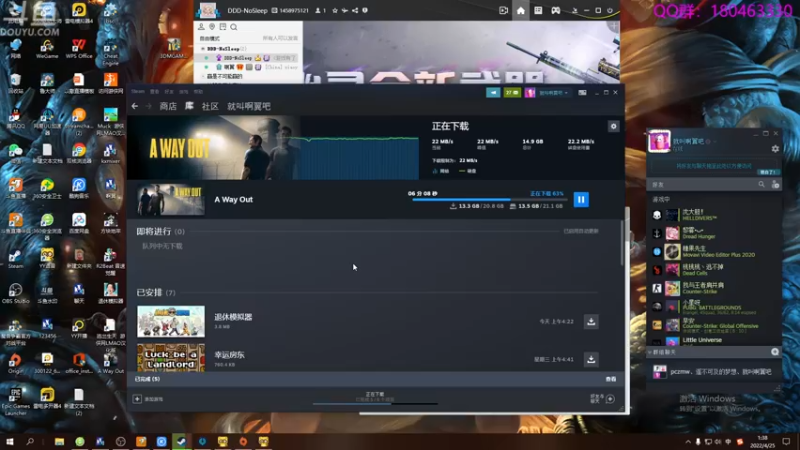Click Windows Start button
800x450 pixels.
[10, 441]
